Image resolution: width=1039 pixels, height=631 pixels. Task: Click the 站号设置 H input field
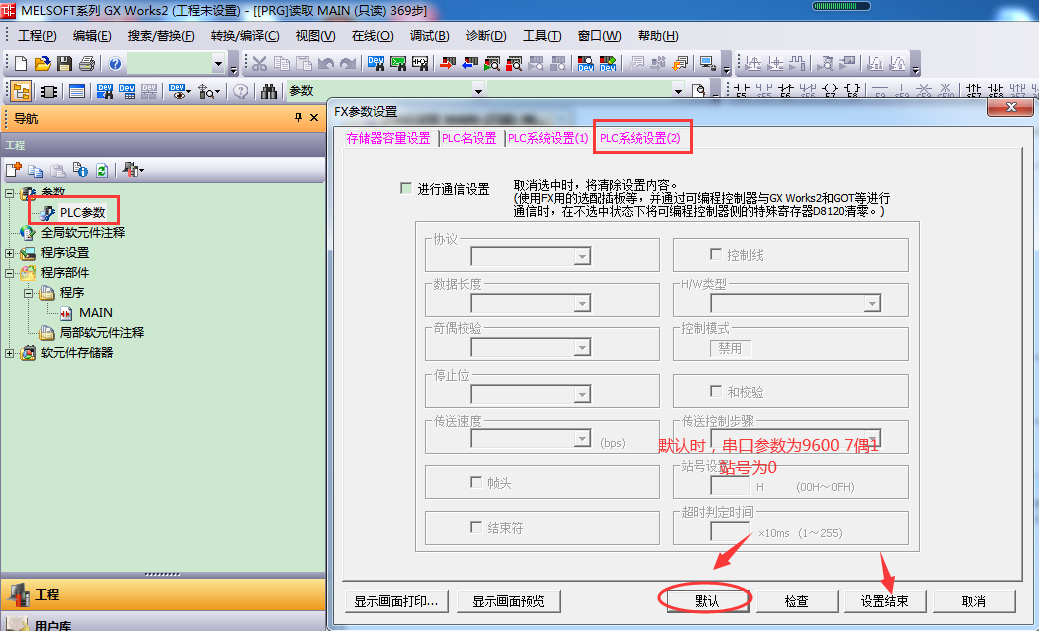(x=730, y=486)
